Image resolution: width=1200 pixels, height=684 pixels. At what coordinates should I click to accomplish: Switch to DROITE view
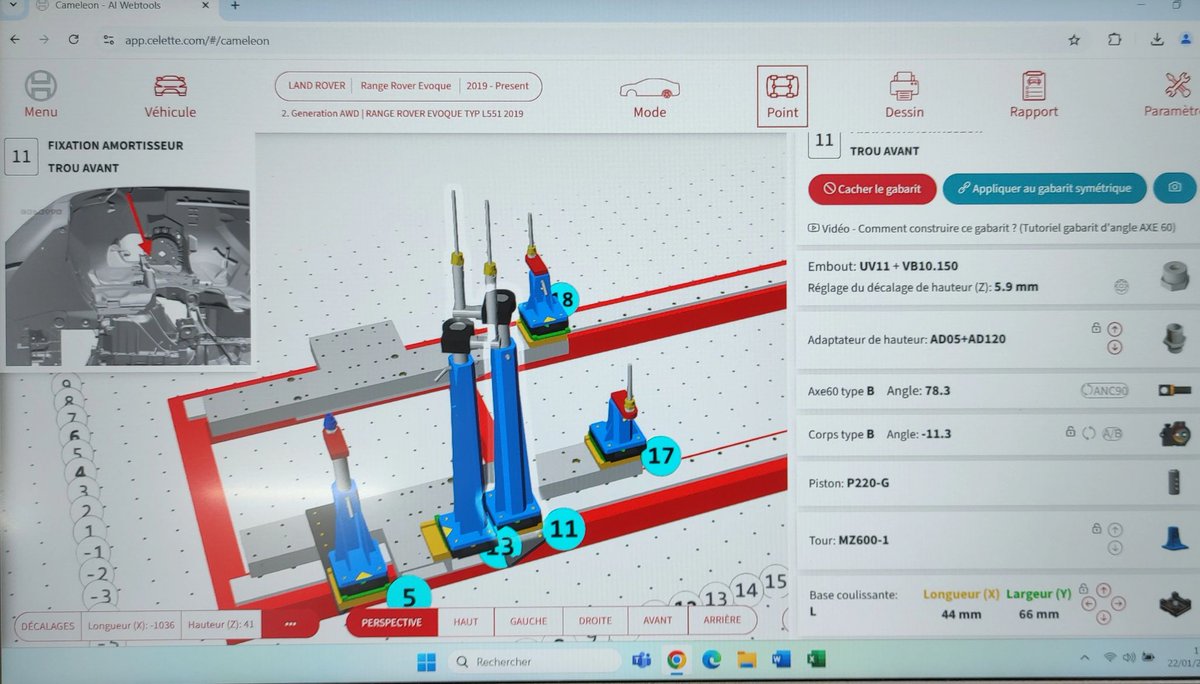[595, 621]
